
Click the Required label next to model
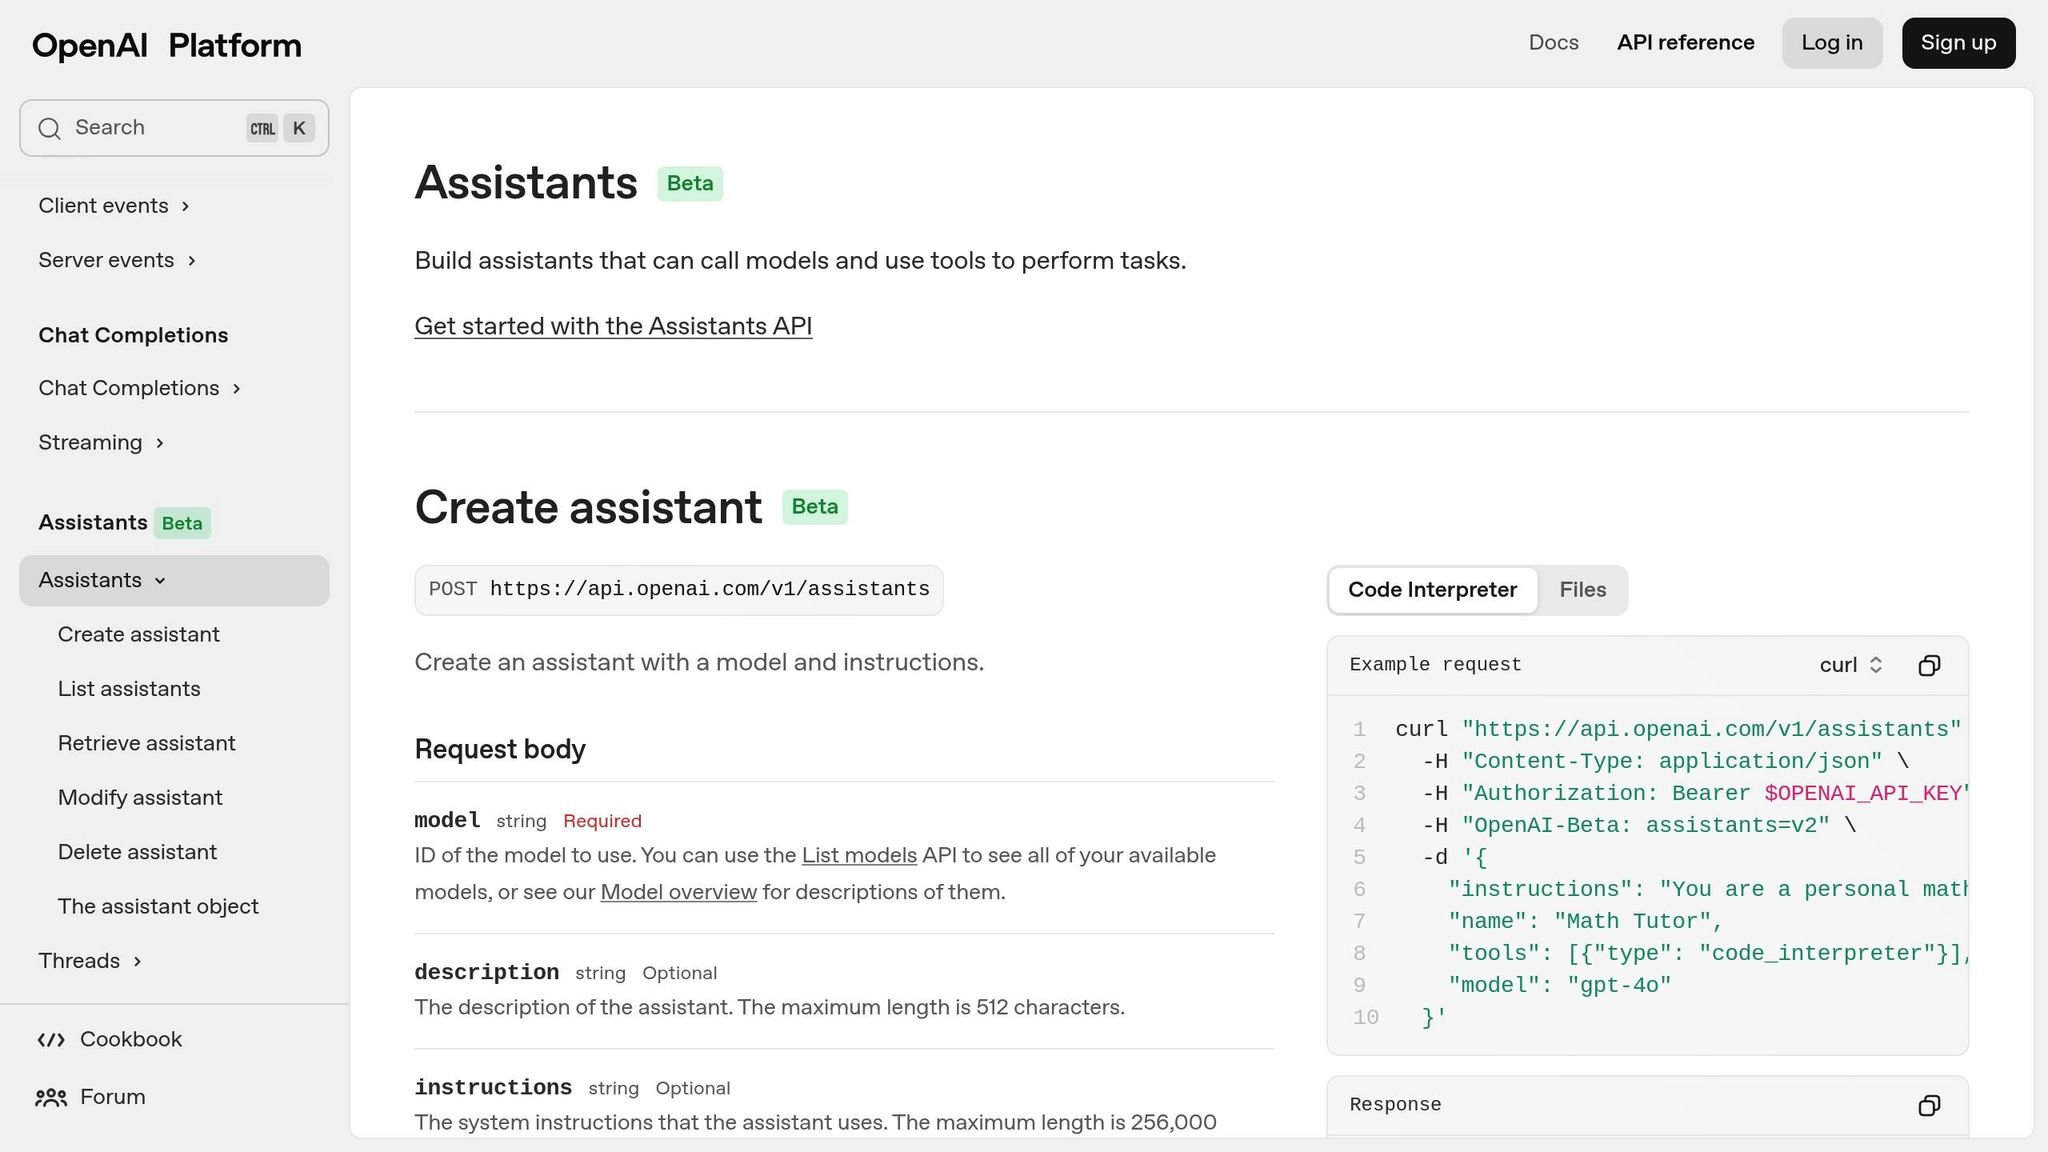coord(602,821)
